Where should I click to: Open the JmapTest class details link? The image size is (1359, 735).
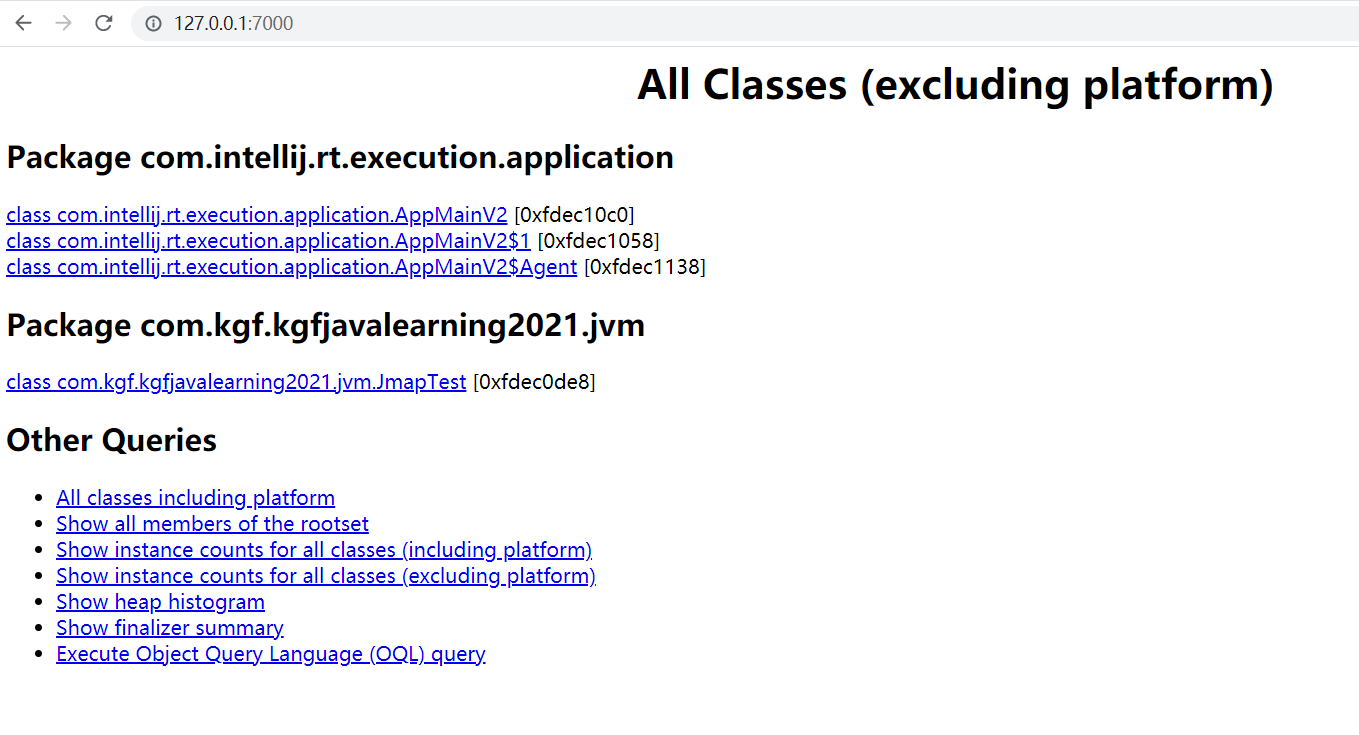tap(235, 381)
